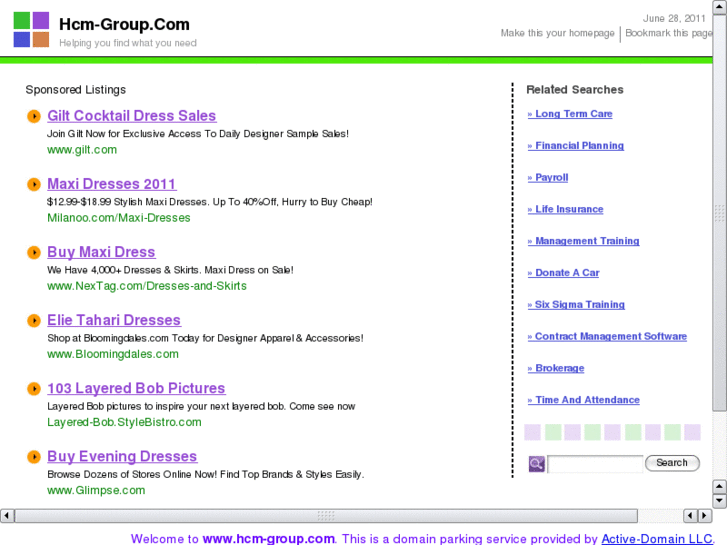727x545 pixels.
Task: Click the orange arrow icon beside Buy Maxi Dress
Action: (34, 253)
